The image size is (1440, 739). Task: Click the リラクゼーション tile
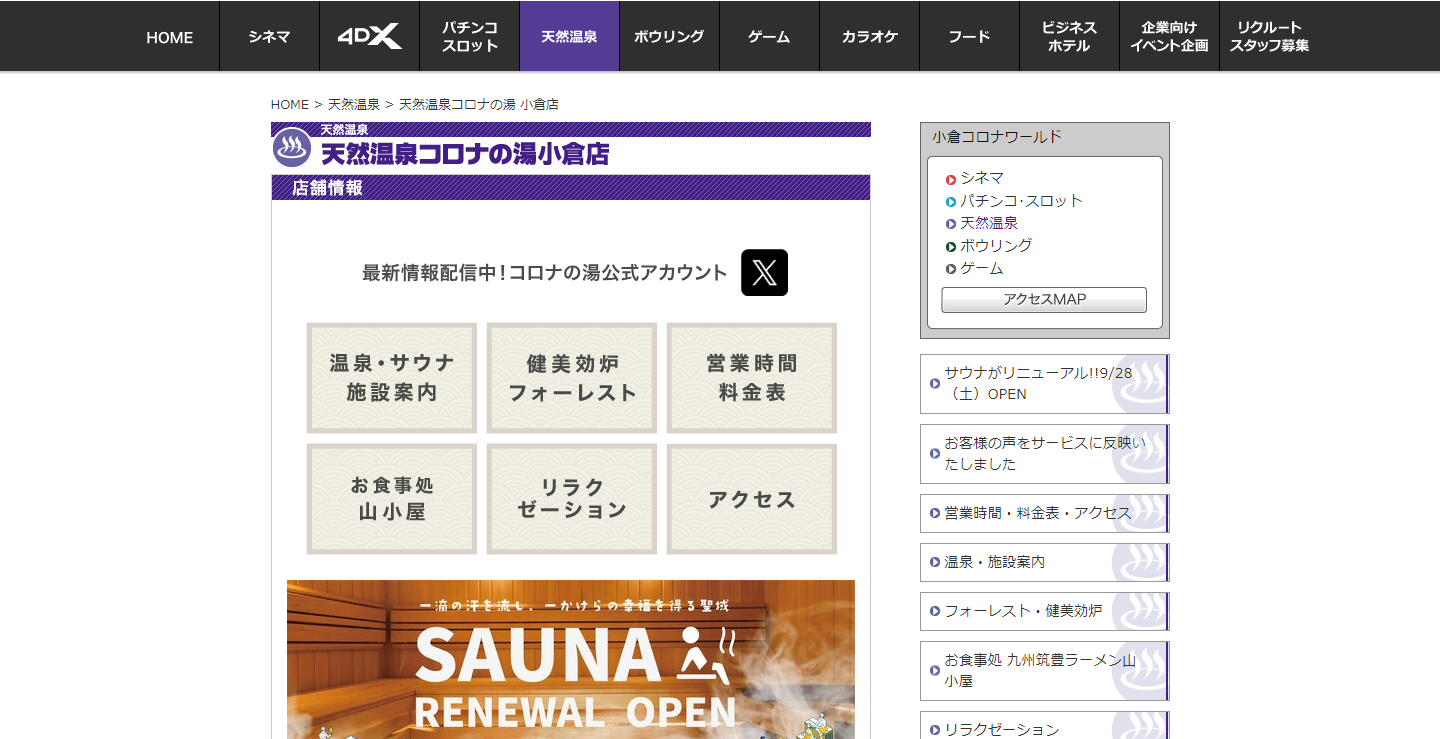pos(572,499)
